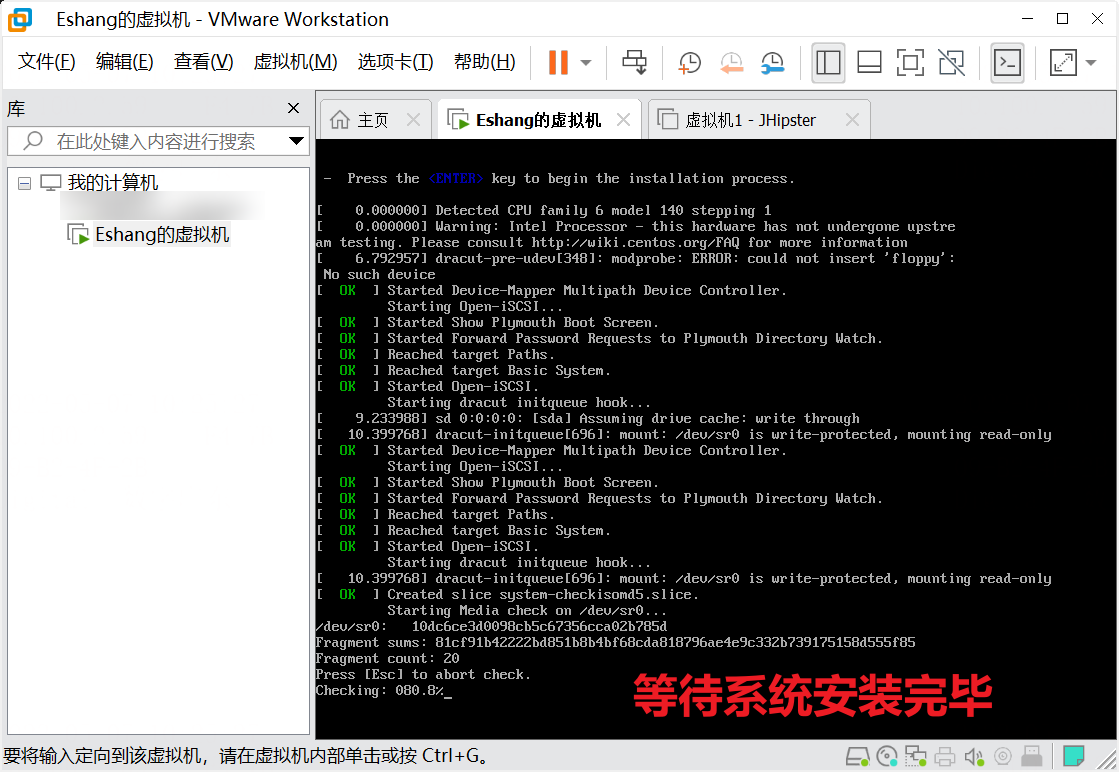Click the webcam device status icon
The width and height of the screenshot is (1119, 772).
tap(1003, 756)
